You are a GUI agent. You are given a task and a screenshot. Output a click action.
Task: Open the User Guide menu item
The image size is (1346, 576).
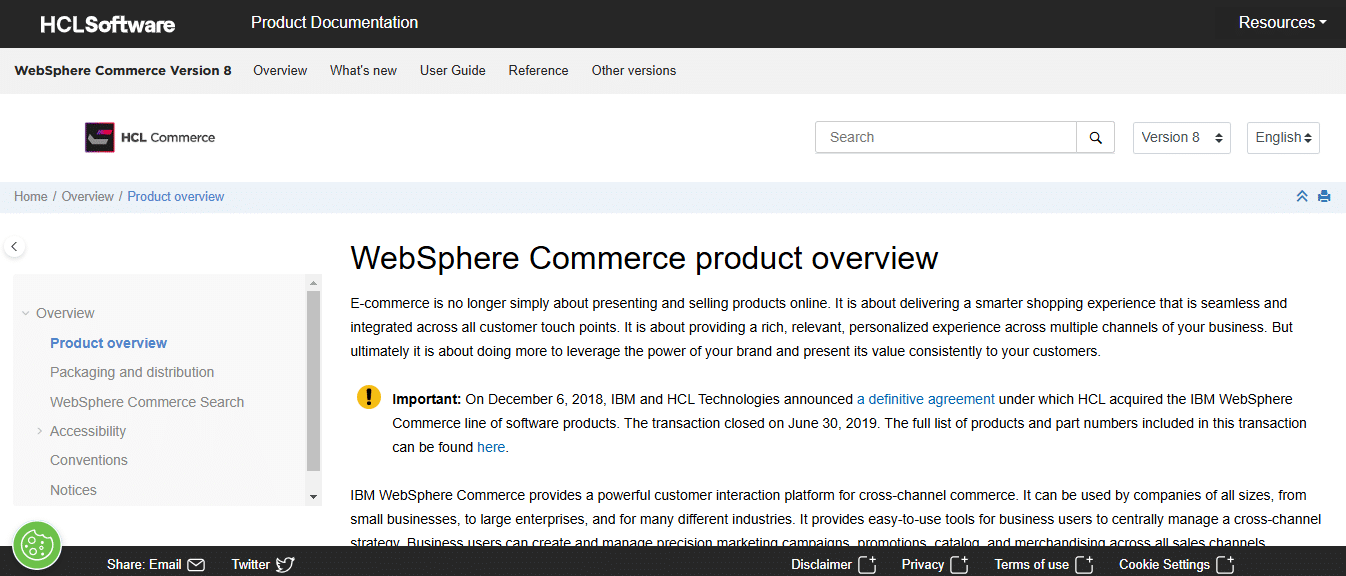(x=453, y=70)
